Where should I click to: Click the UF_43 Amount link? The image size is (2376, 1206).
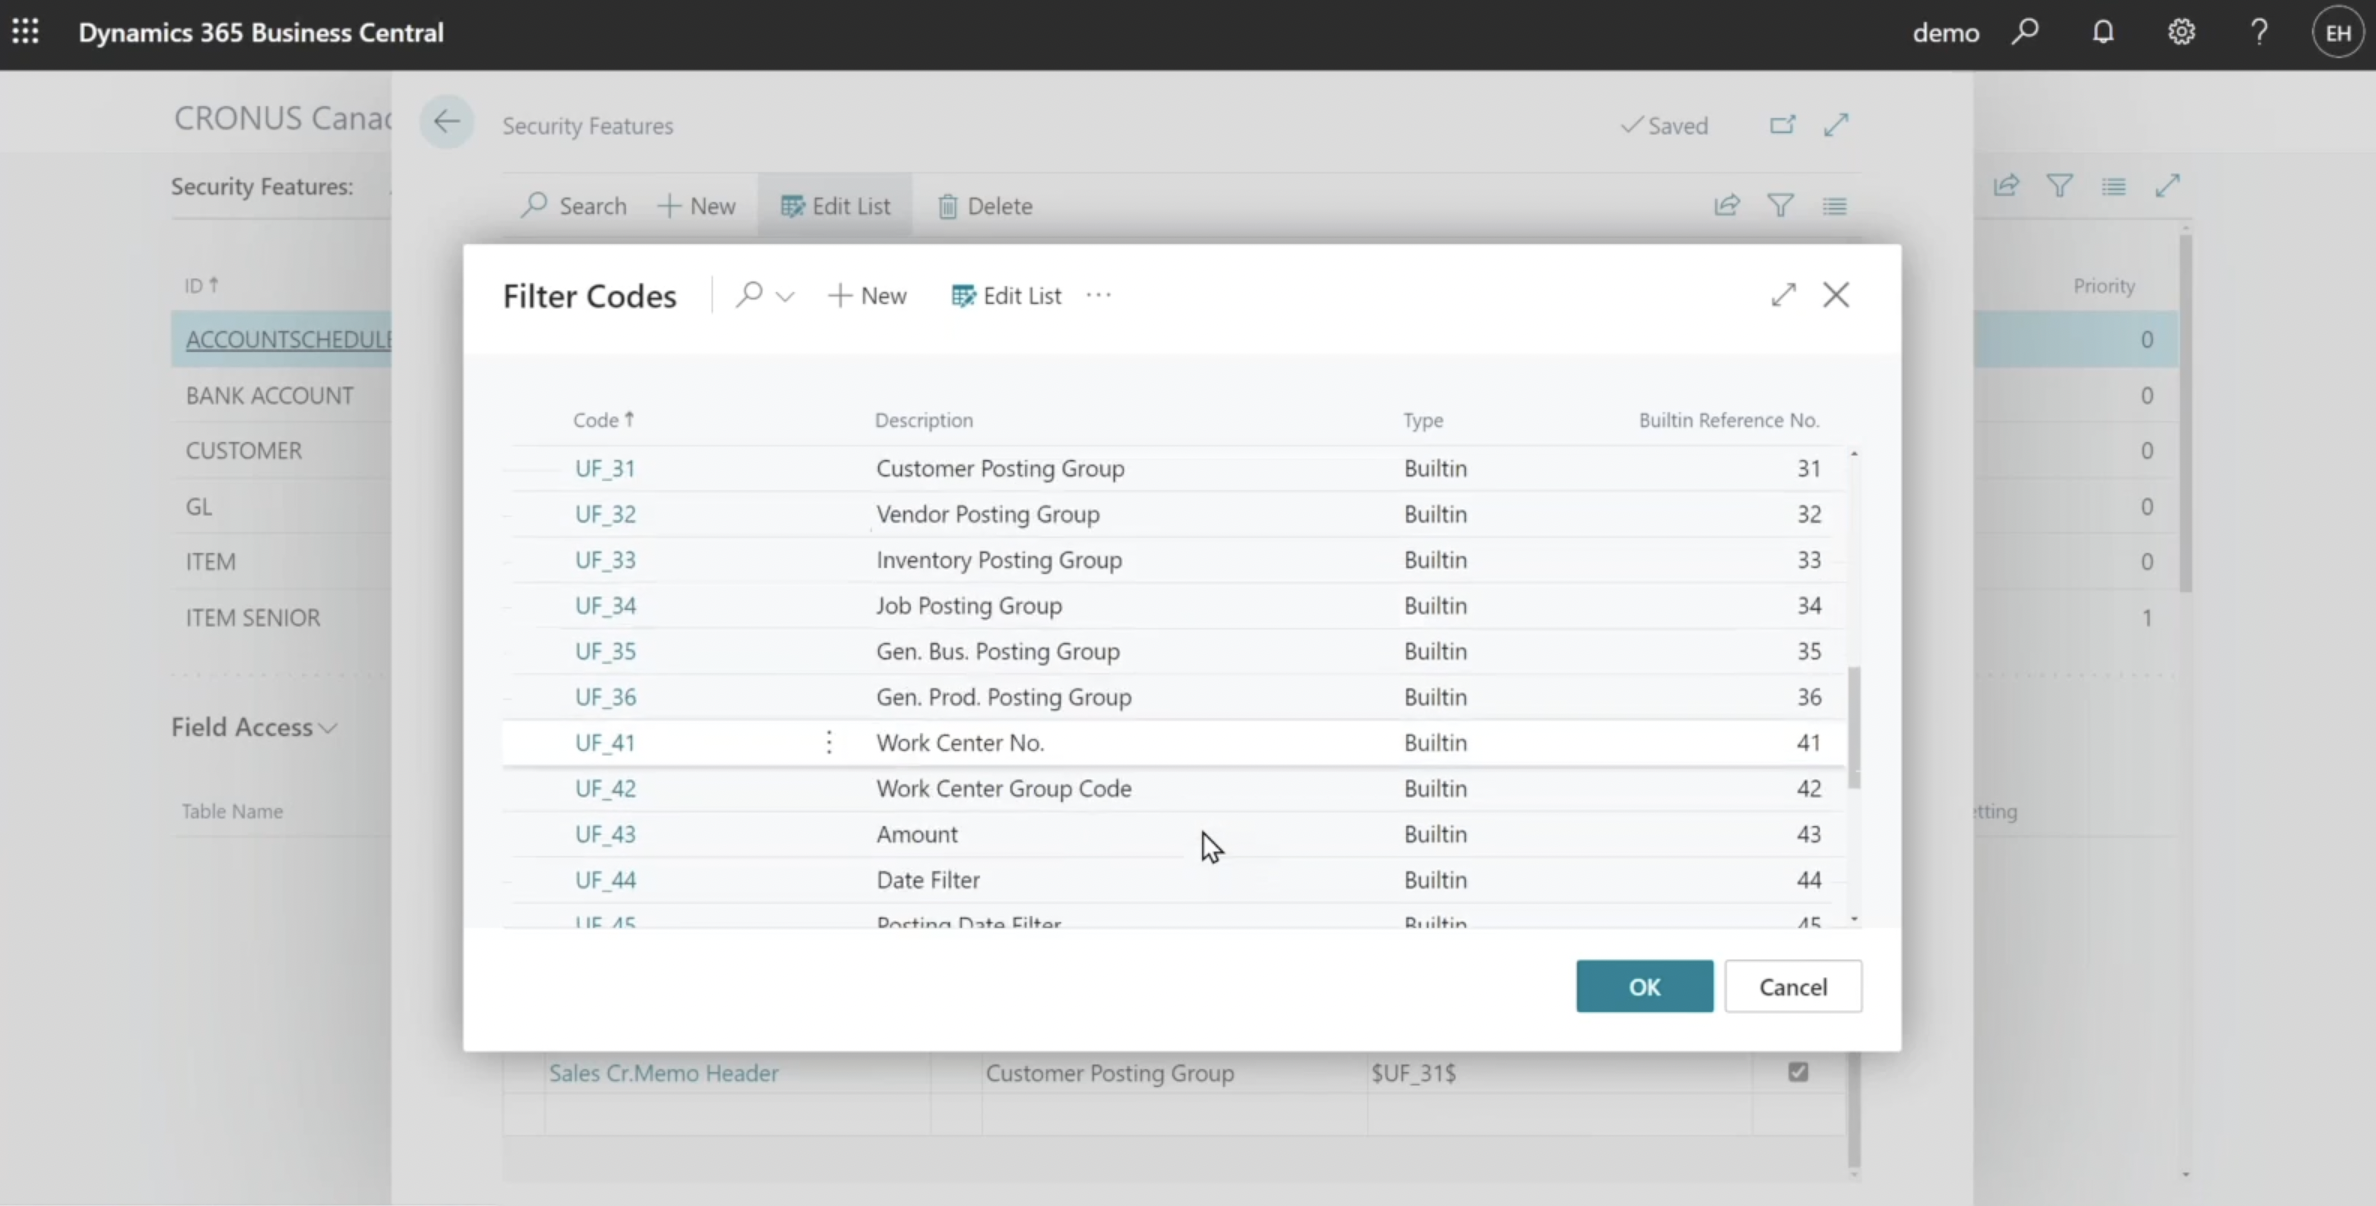coord(604,834)
